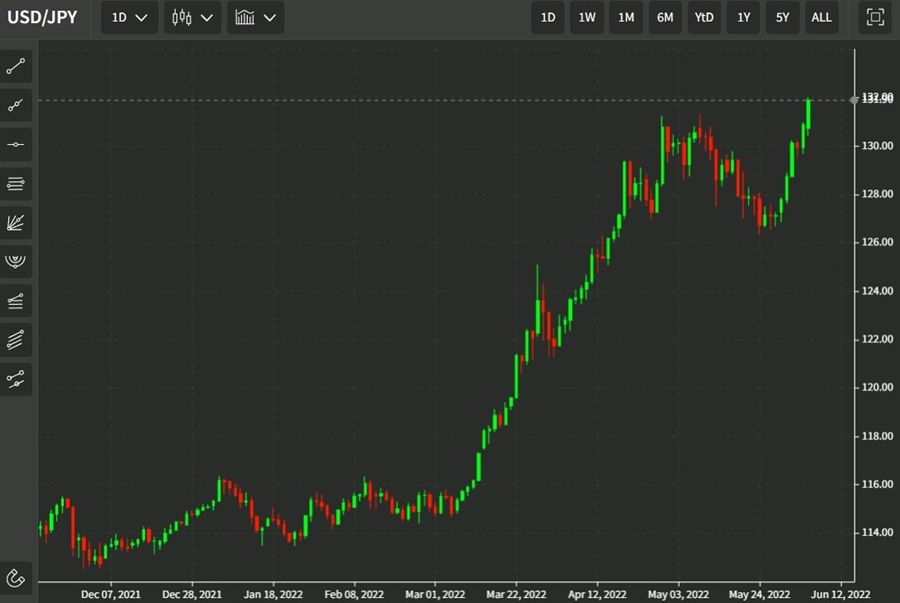This screenshot has height=603, width=900.
Task: Set the range to 1W
Action: (x=587, y=17)
